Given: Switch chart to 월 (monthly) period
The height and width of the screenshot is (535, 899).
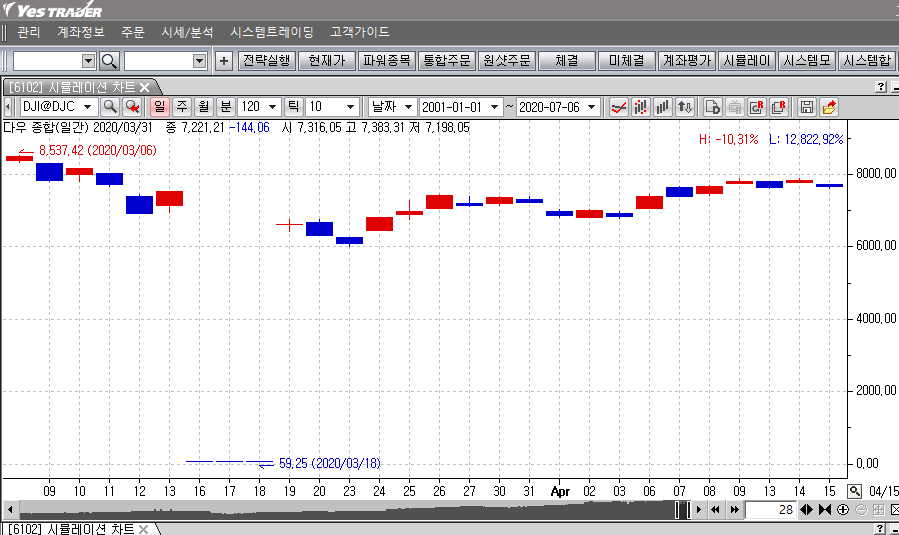Looking at the screenshot, I should 203,106.
